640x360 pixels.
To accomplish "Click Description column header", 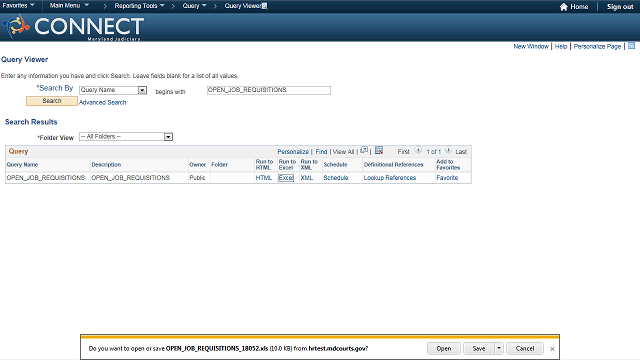I will pos(106,164).
